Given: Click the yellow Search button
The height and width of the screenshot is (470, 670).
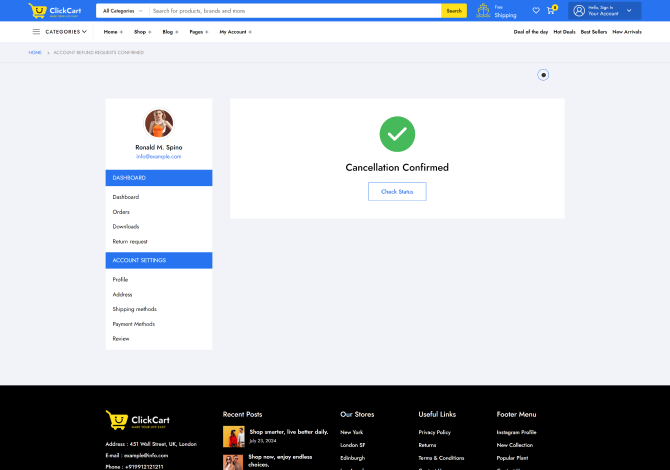Looking at the screenshot, I should 454,11.
